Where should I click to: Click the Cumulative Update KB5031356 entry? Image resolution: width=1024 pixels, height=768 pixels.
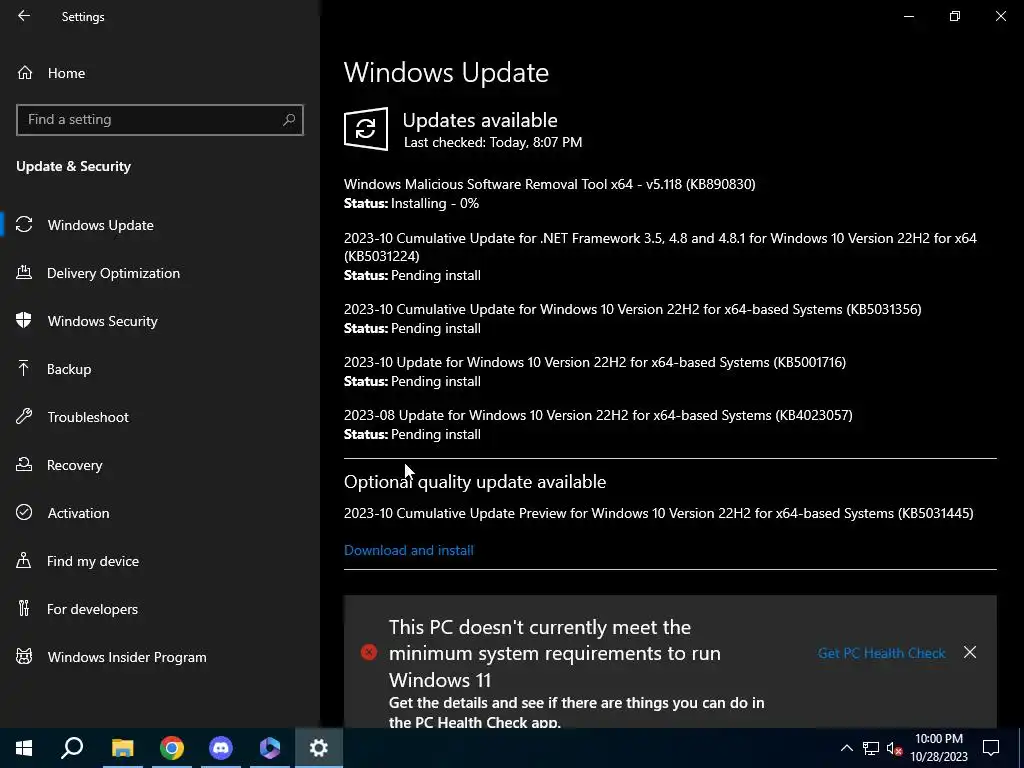pos(633,309)
